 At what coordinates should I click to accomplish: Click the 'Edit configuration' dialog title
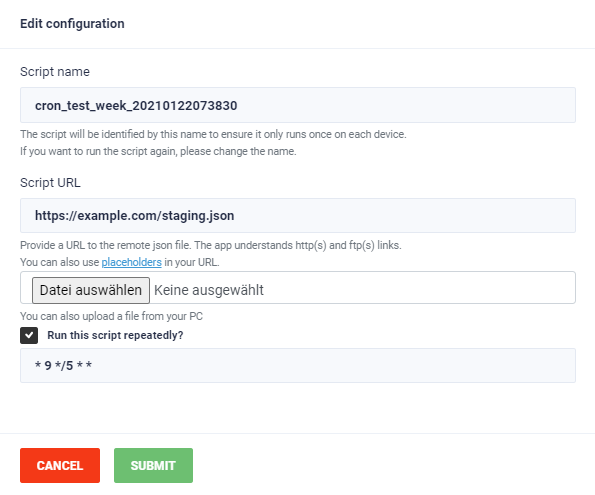pyautogui.click(x=72, y=24)
